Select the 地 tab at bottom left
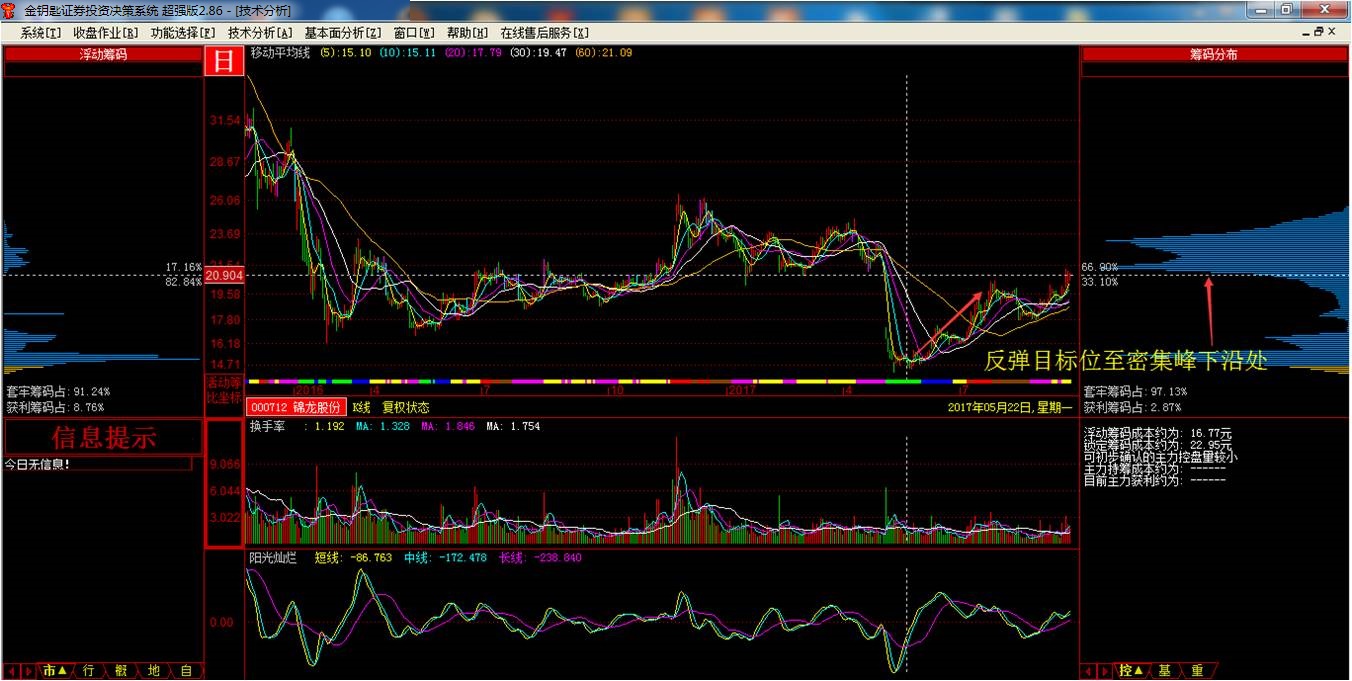This screenshot has height=681, width=1352. click(154, 671)
